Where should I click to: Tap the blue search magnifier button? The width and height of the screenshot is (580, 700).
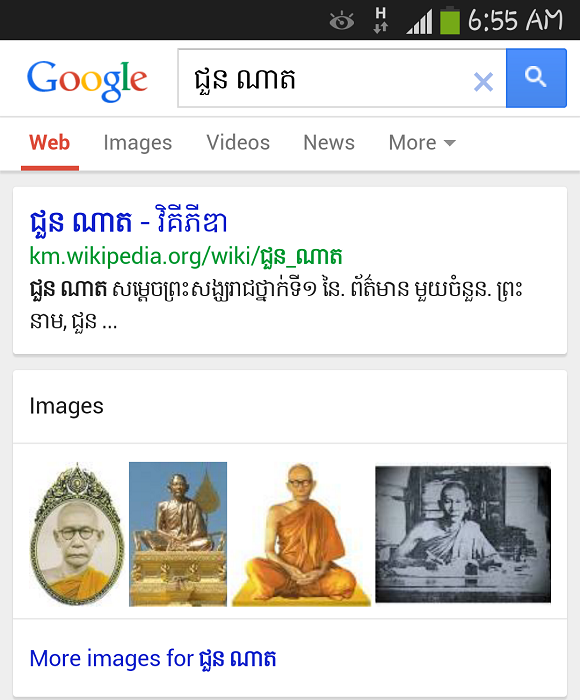pyautogui.click(x=536, y=78)
